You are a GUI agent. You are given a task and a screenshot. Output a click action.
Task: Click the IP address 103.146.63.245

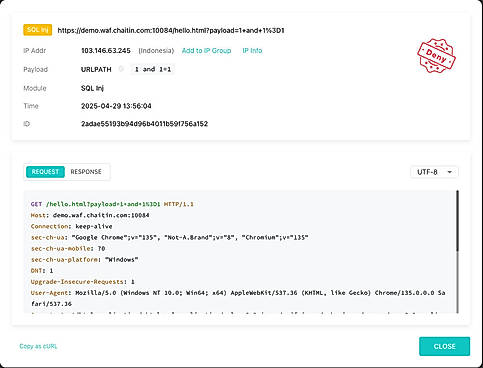coord(106,51)
